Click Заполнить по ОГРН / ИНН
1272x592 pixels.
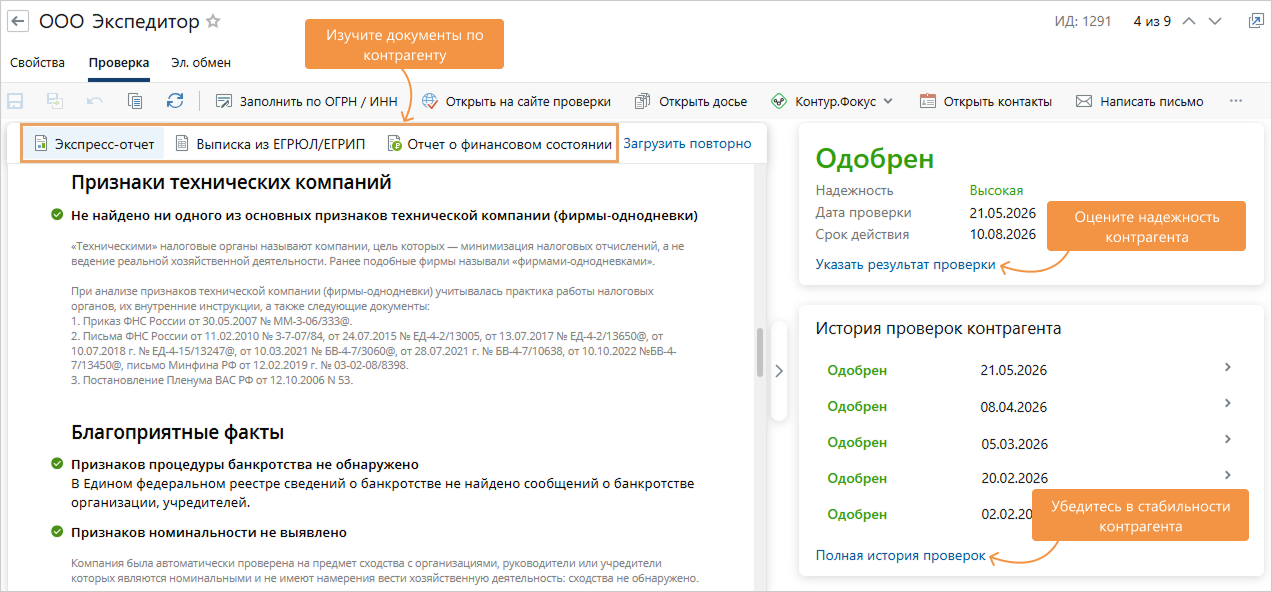(x=306, y=101)
